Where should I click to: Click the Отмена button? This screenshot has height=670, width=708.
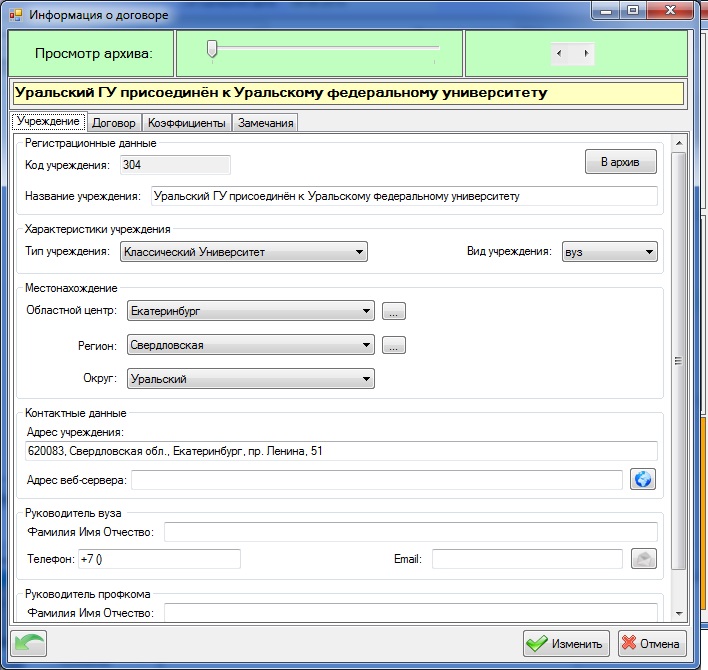pos(652,643)
